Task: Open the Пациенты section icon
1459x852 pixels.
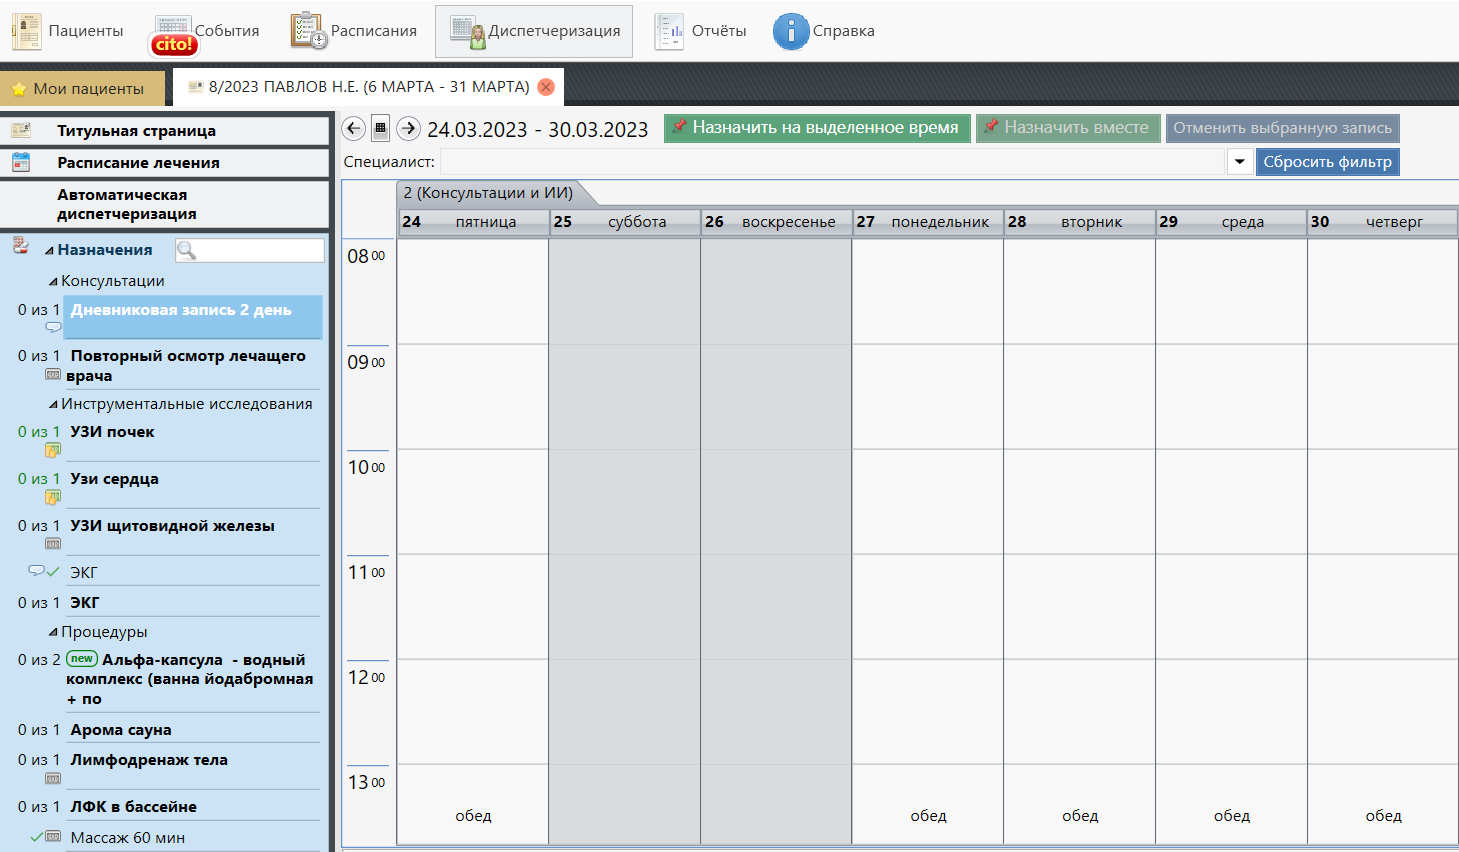Action: (x=27, y=31)
